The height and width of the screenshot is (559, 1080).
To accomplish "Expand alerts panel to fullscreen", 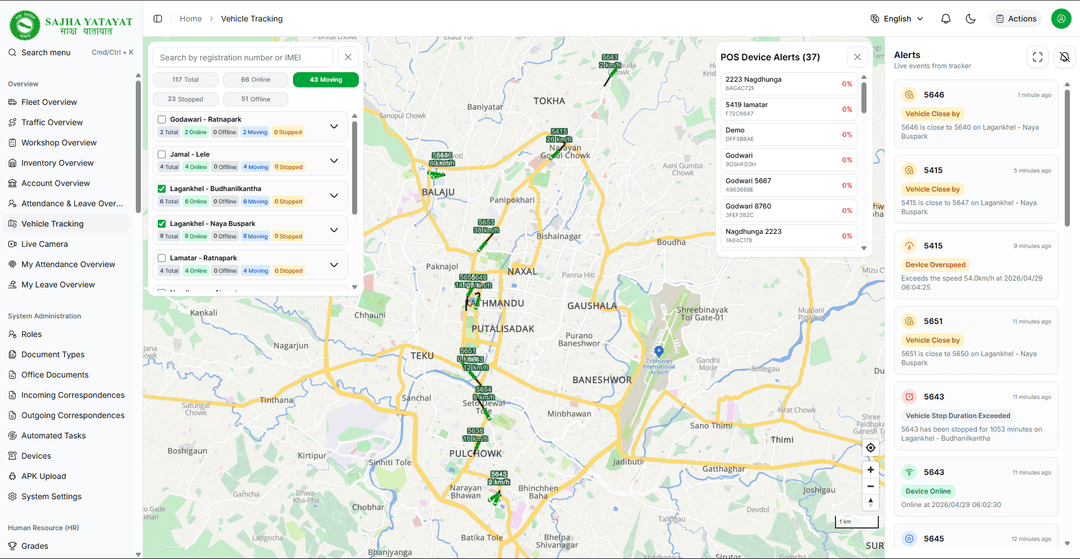I will (1037, 57).
